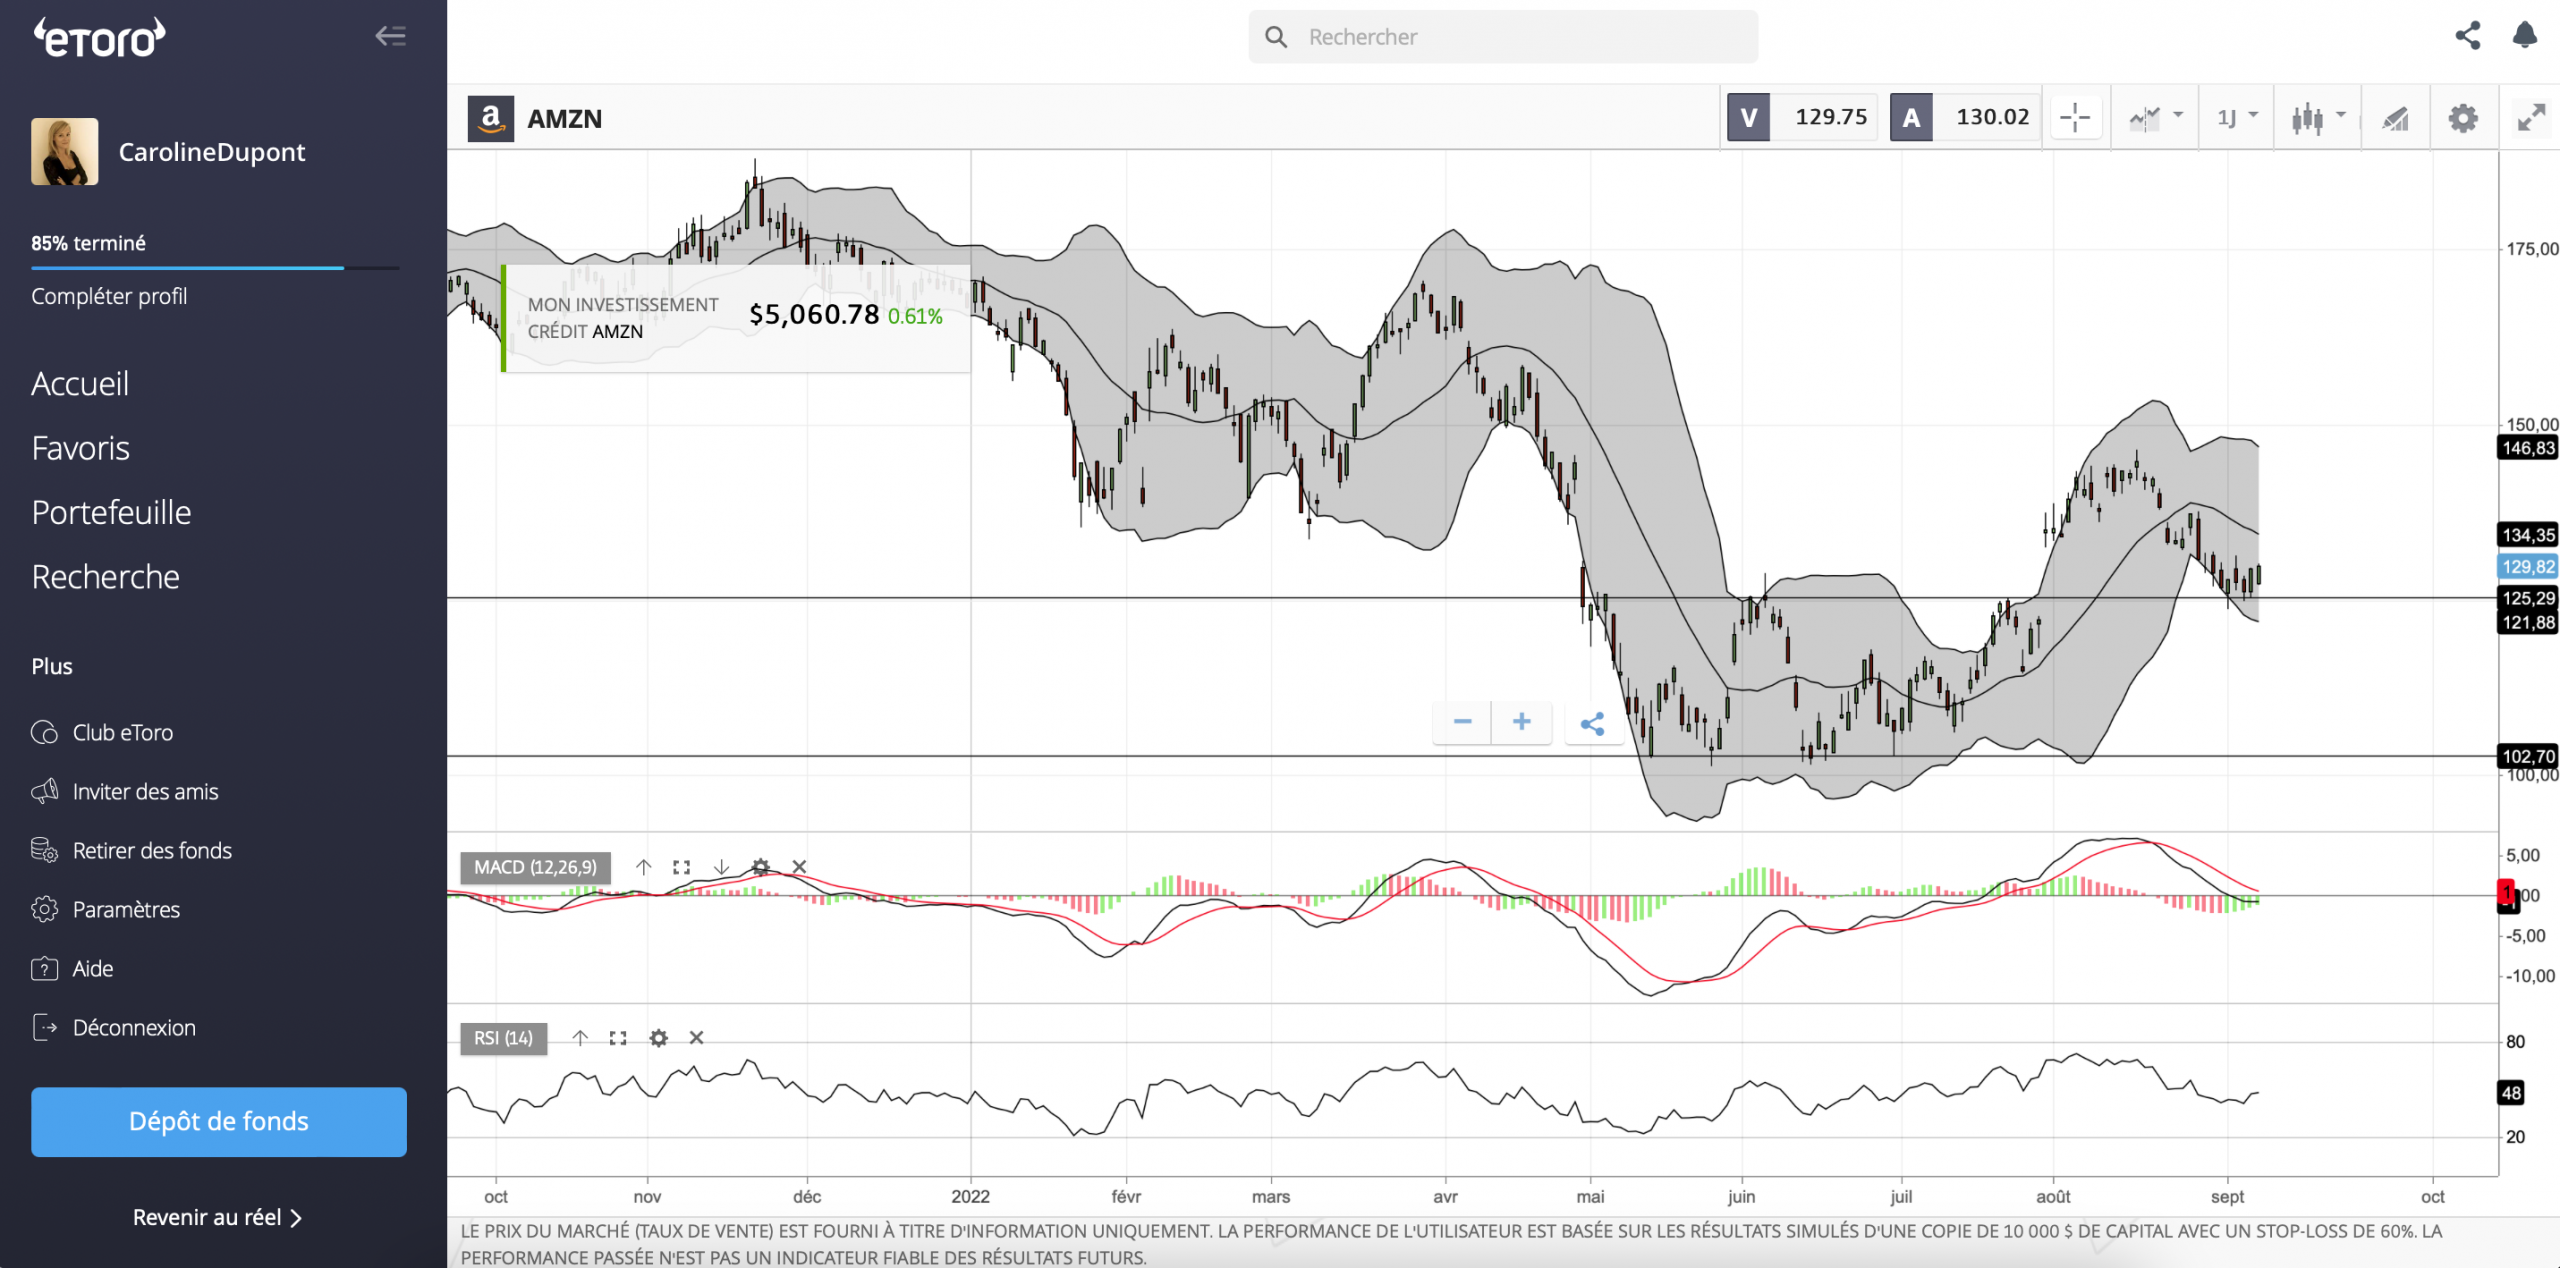Click the 129,82 current price label
Viewport: 2560px width, 1268px height.
coord(2528,567)
